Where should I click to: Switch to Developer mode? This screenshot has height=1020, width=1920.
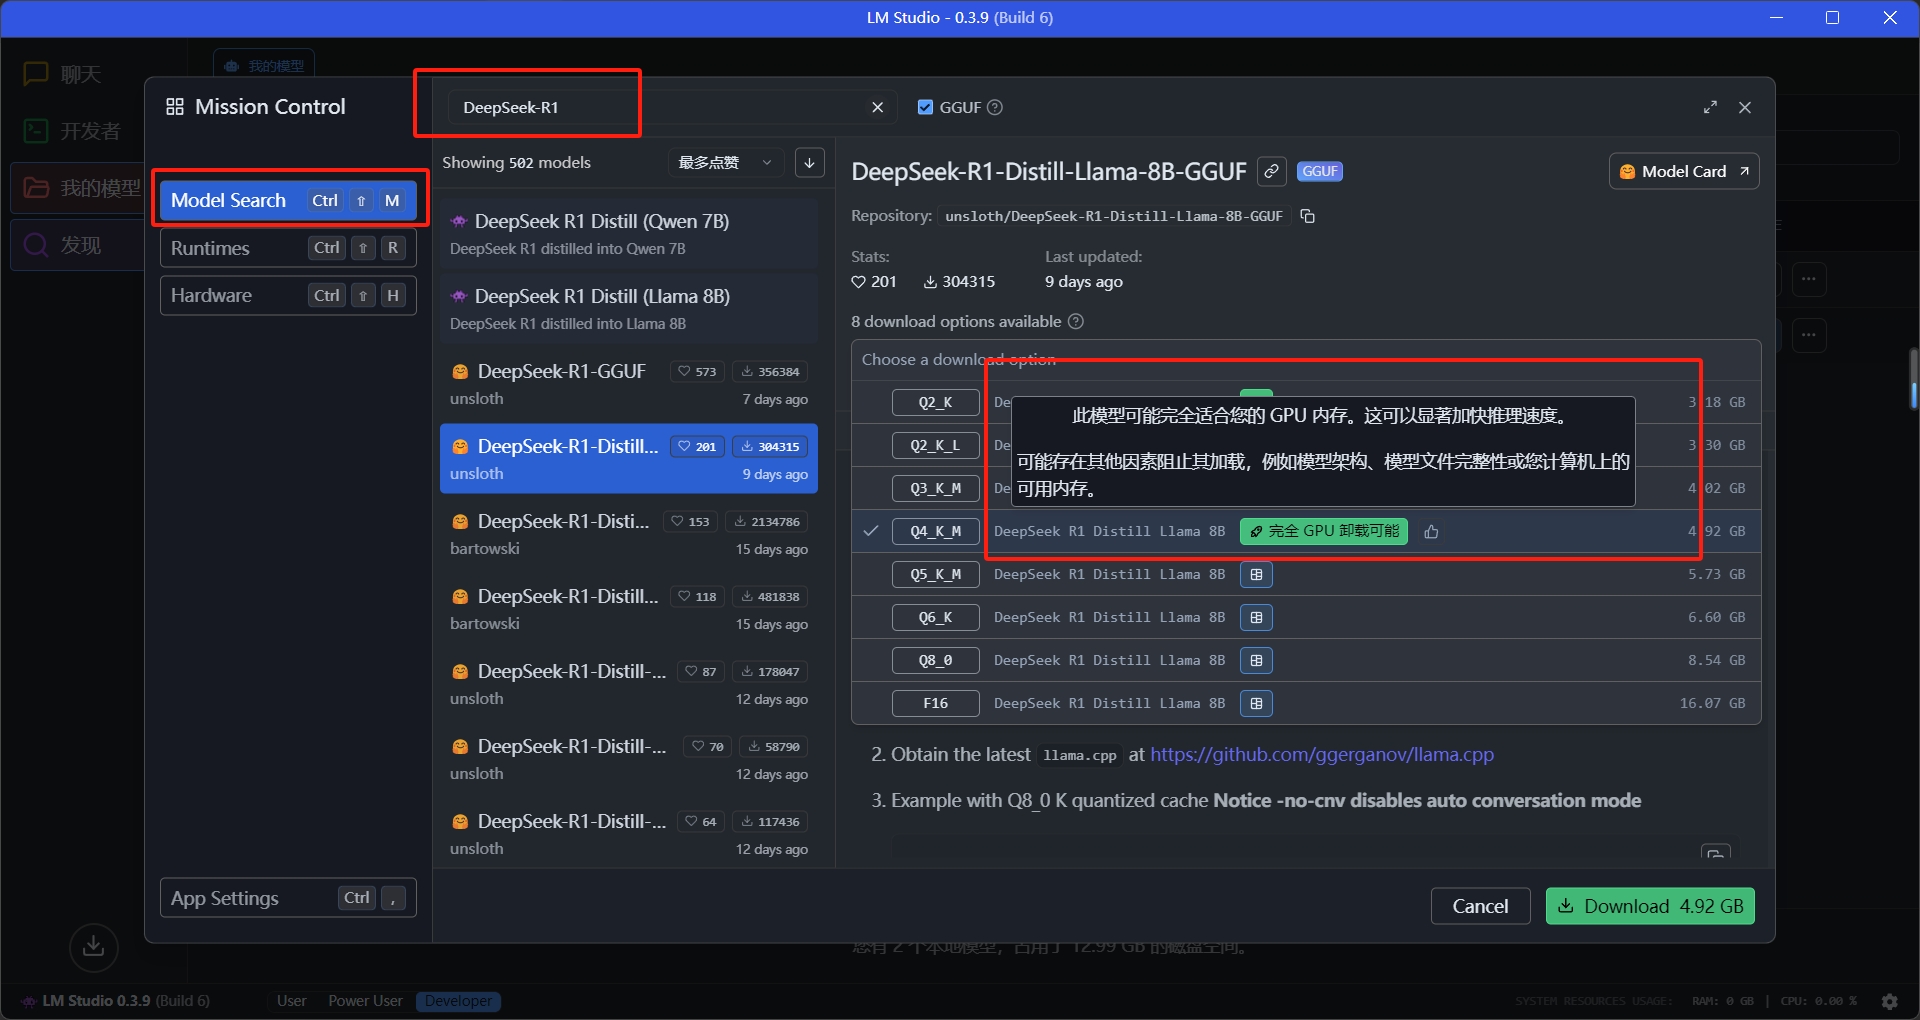point(458,1001)
